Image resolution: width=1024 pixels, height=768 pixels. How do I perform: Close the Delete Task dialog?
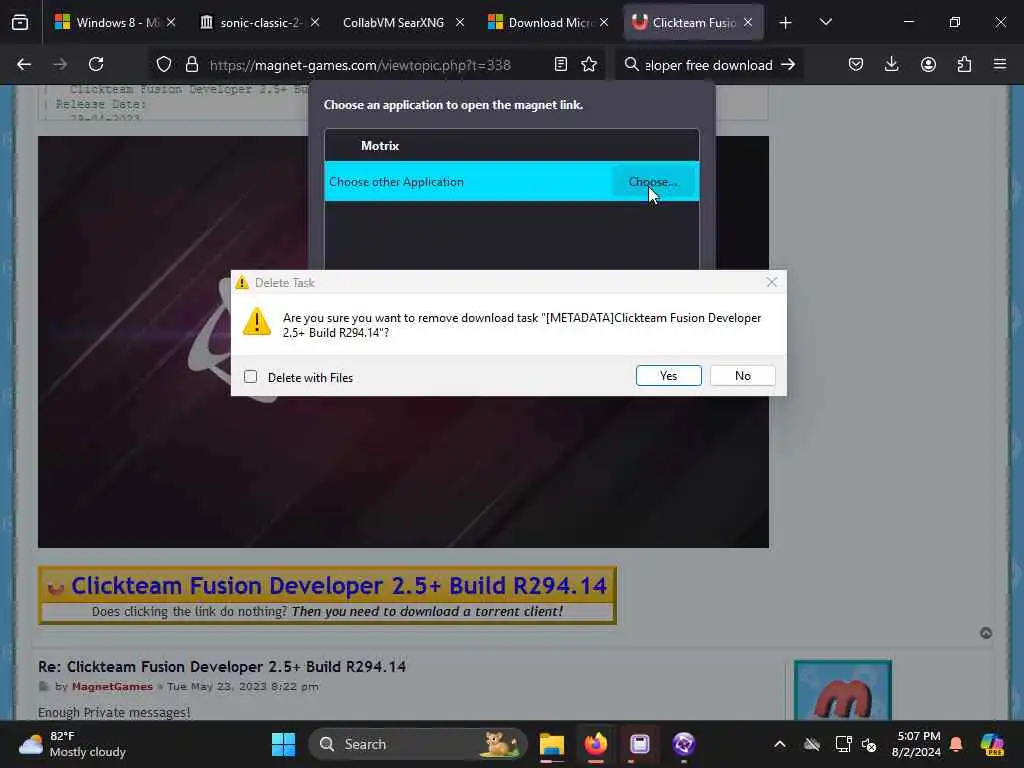pos(771,282)
